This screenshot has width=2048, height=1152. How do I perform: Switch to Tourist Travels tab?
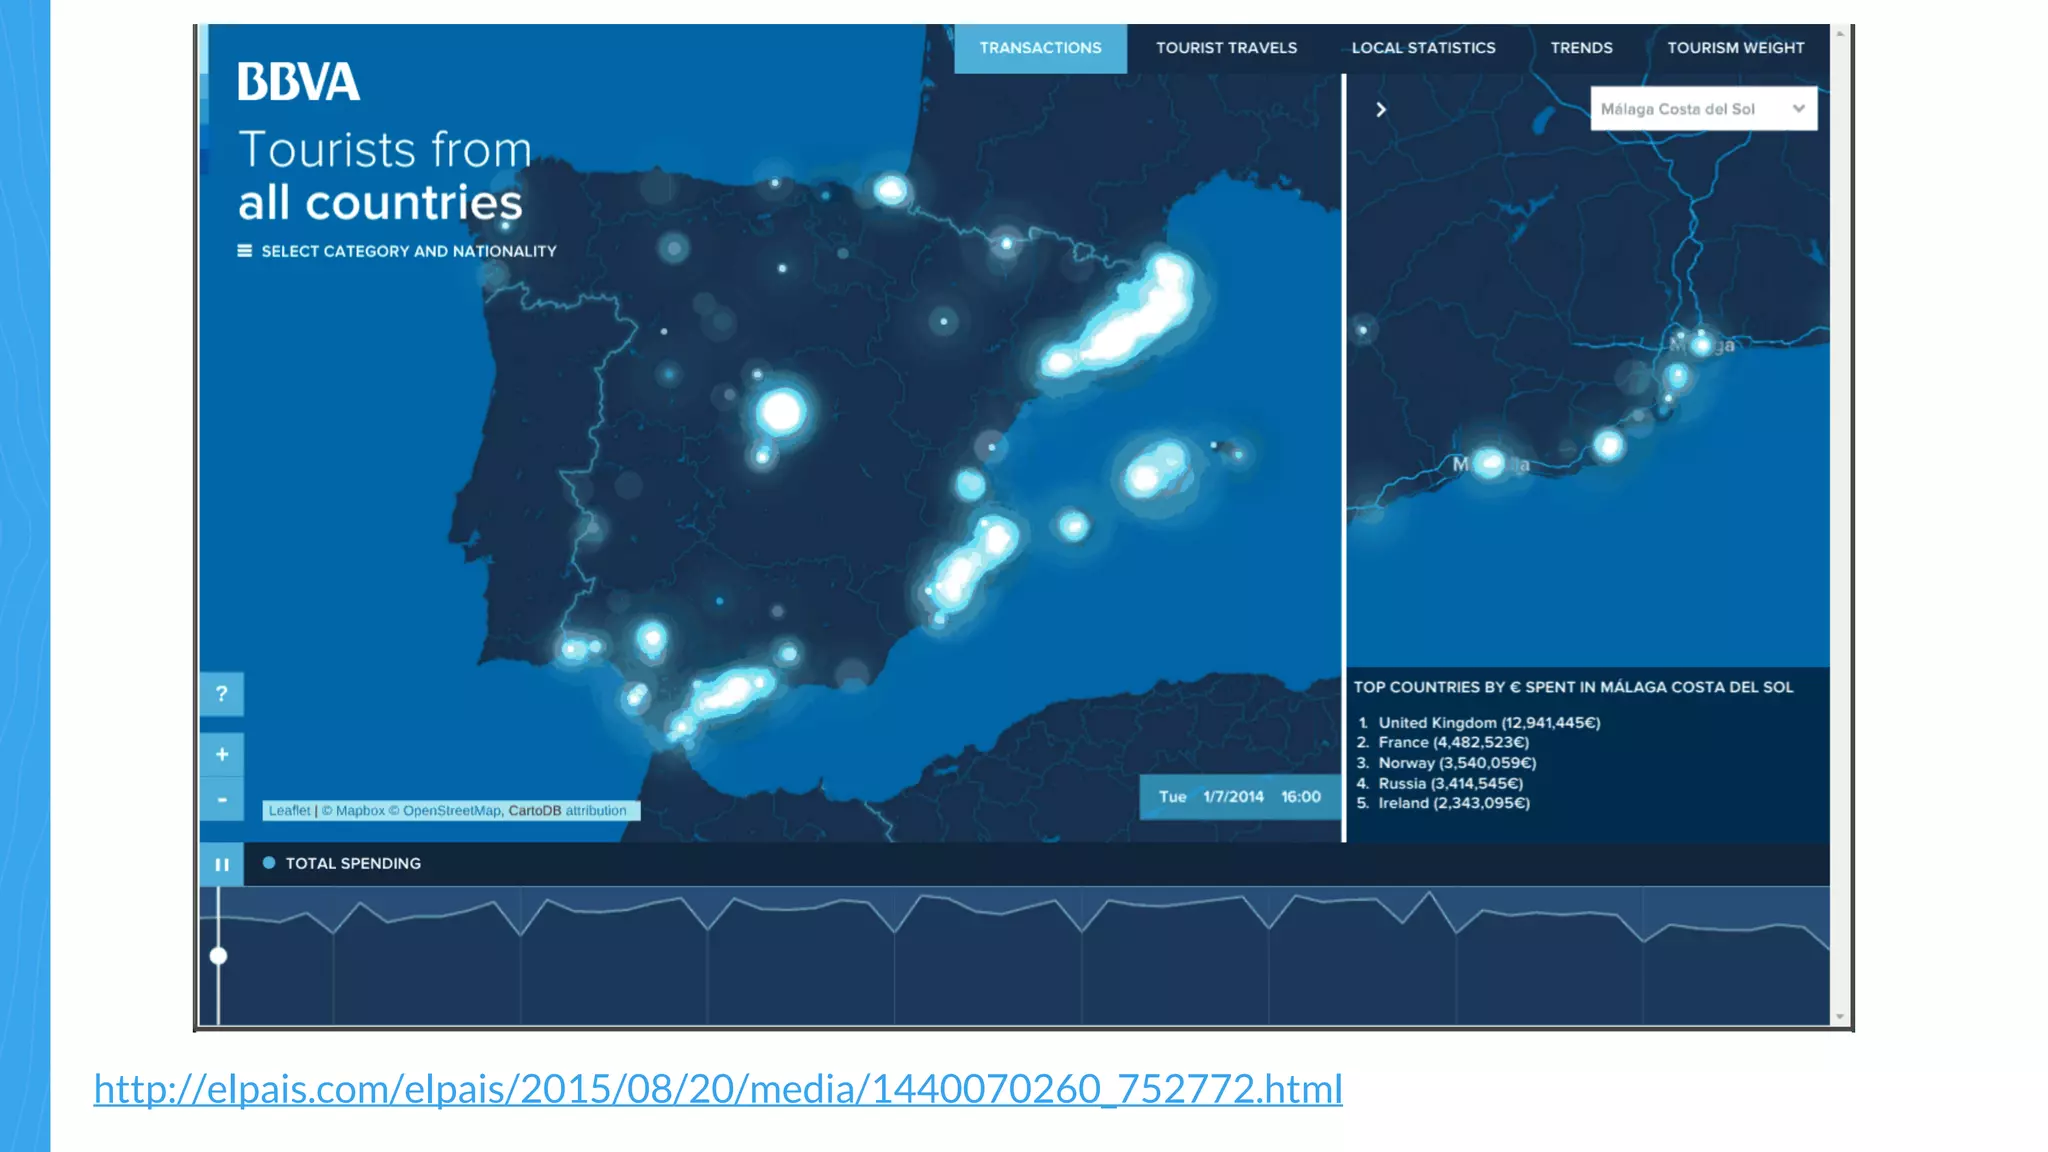coord(1226,48)
